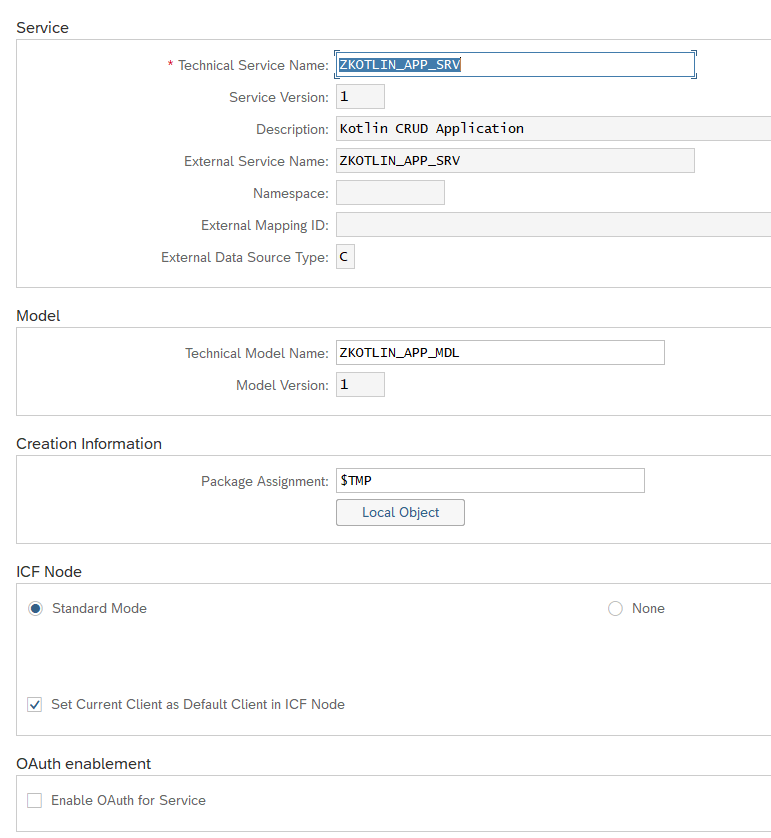Select the Standard Mode radio button
Image resolution: width=771 pixels, height=838 pixels.
[35, 609]
